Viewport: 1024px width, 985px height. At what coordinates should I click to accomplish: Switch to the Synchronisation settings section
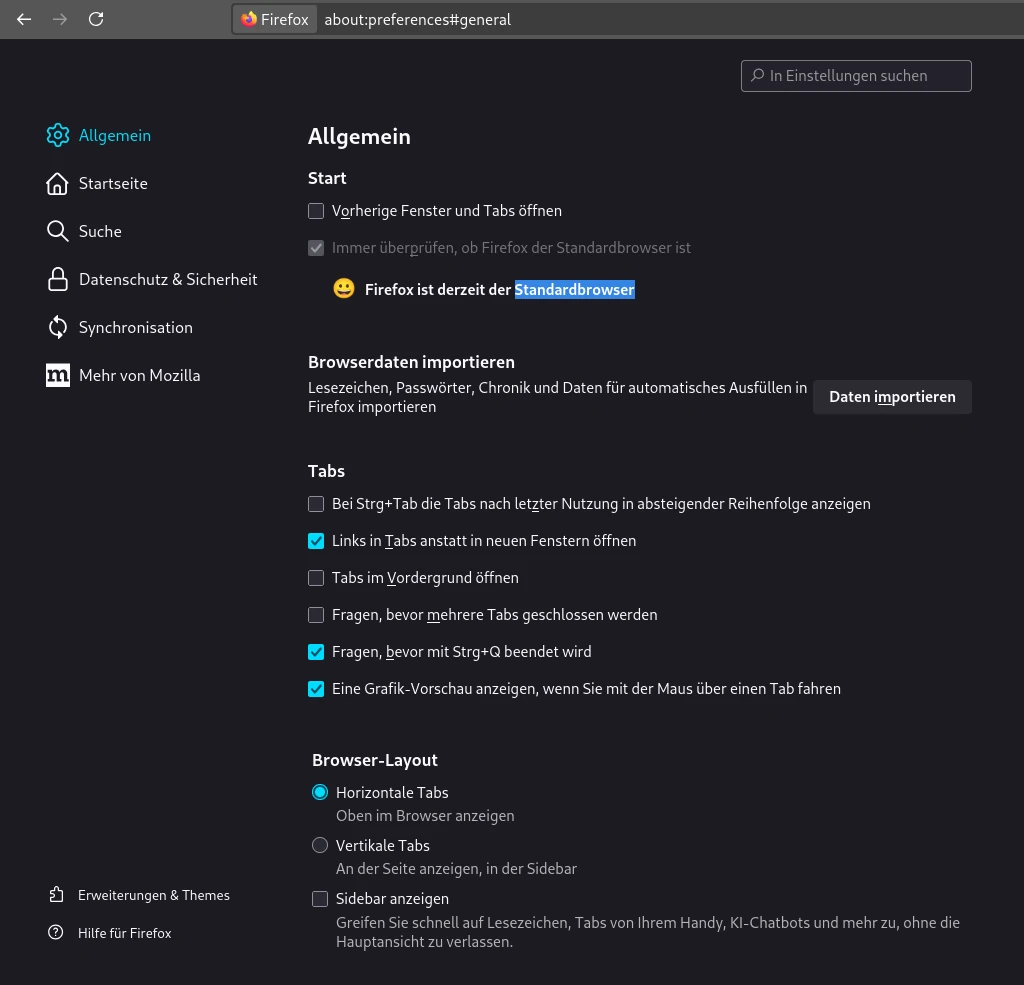[x=136, y=327]
